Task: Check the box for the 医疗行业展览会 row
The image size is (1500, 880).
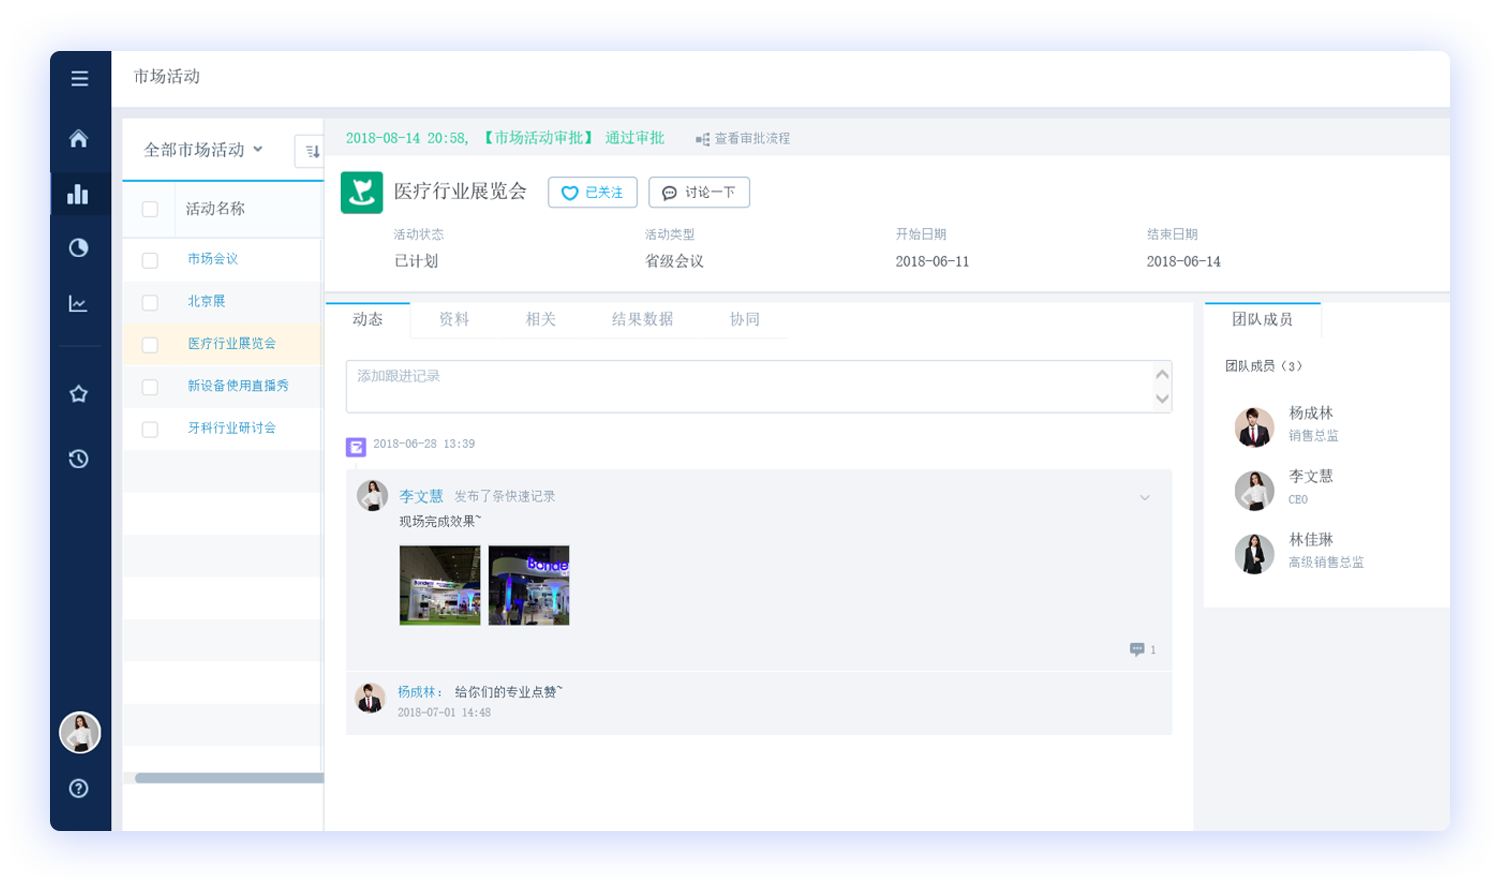Action: [150, 345]
